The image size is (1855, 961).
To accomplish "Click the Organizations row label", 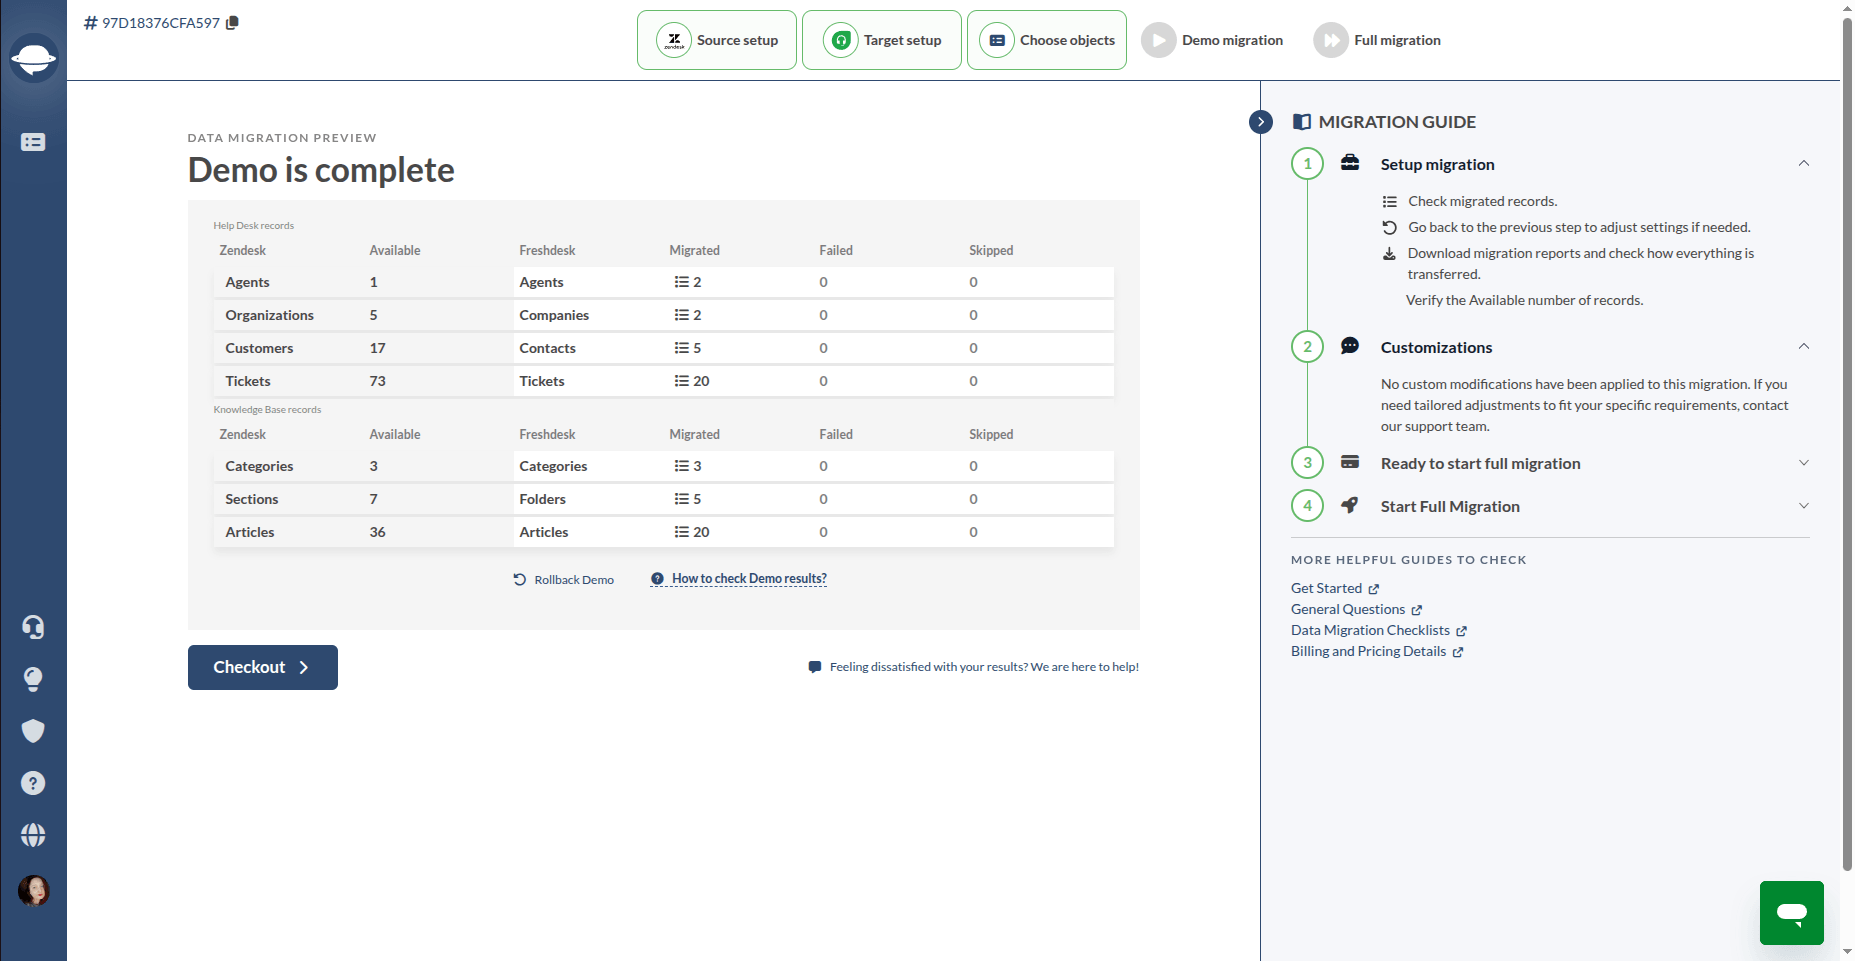I will [269, 315].
